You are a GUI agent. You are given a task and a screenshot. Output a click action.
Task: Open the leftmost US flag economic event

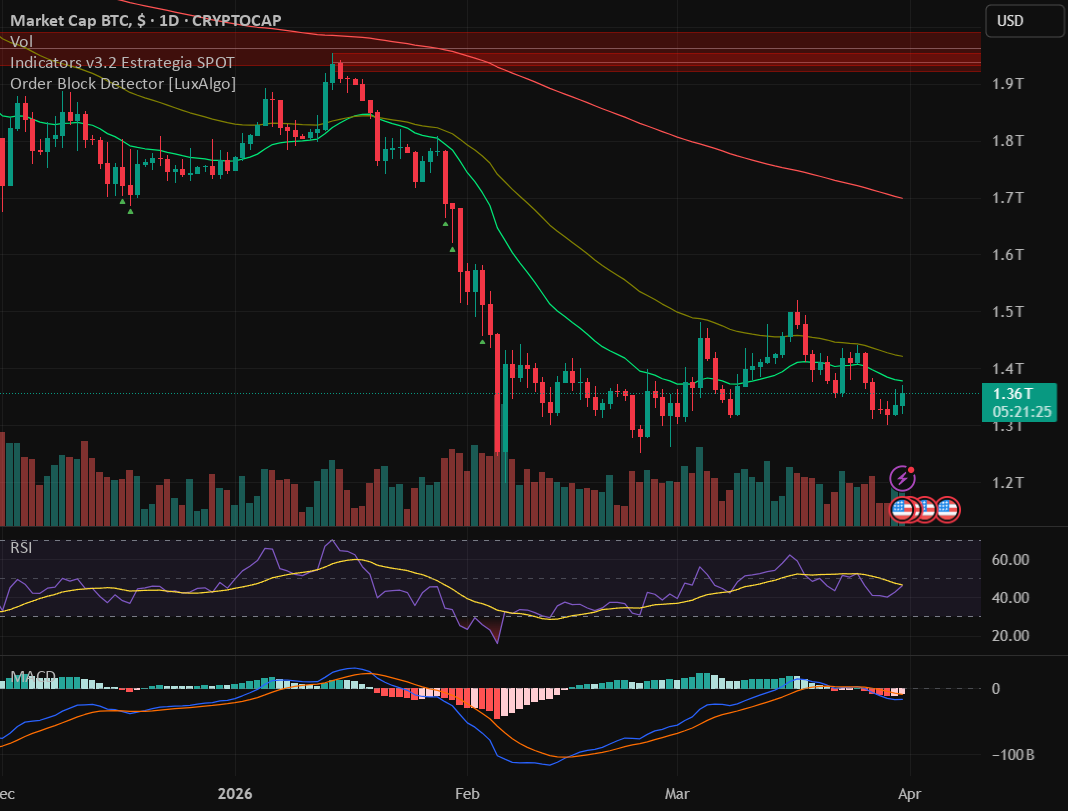902,509
